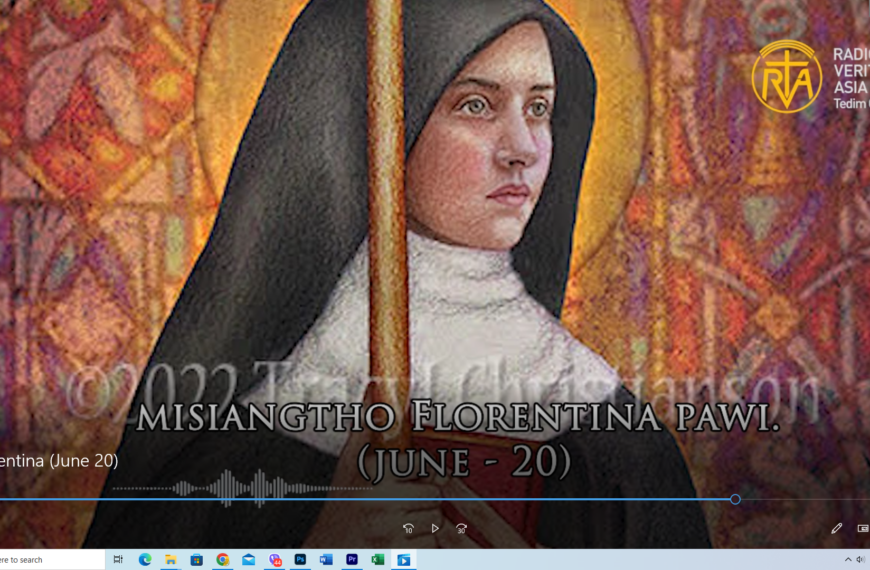The height and width of the screenshot is (570, 870).
Task: Open Microsoft Store from taskbar
Action: click(x=196, y=559)
